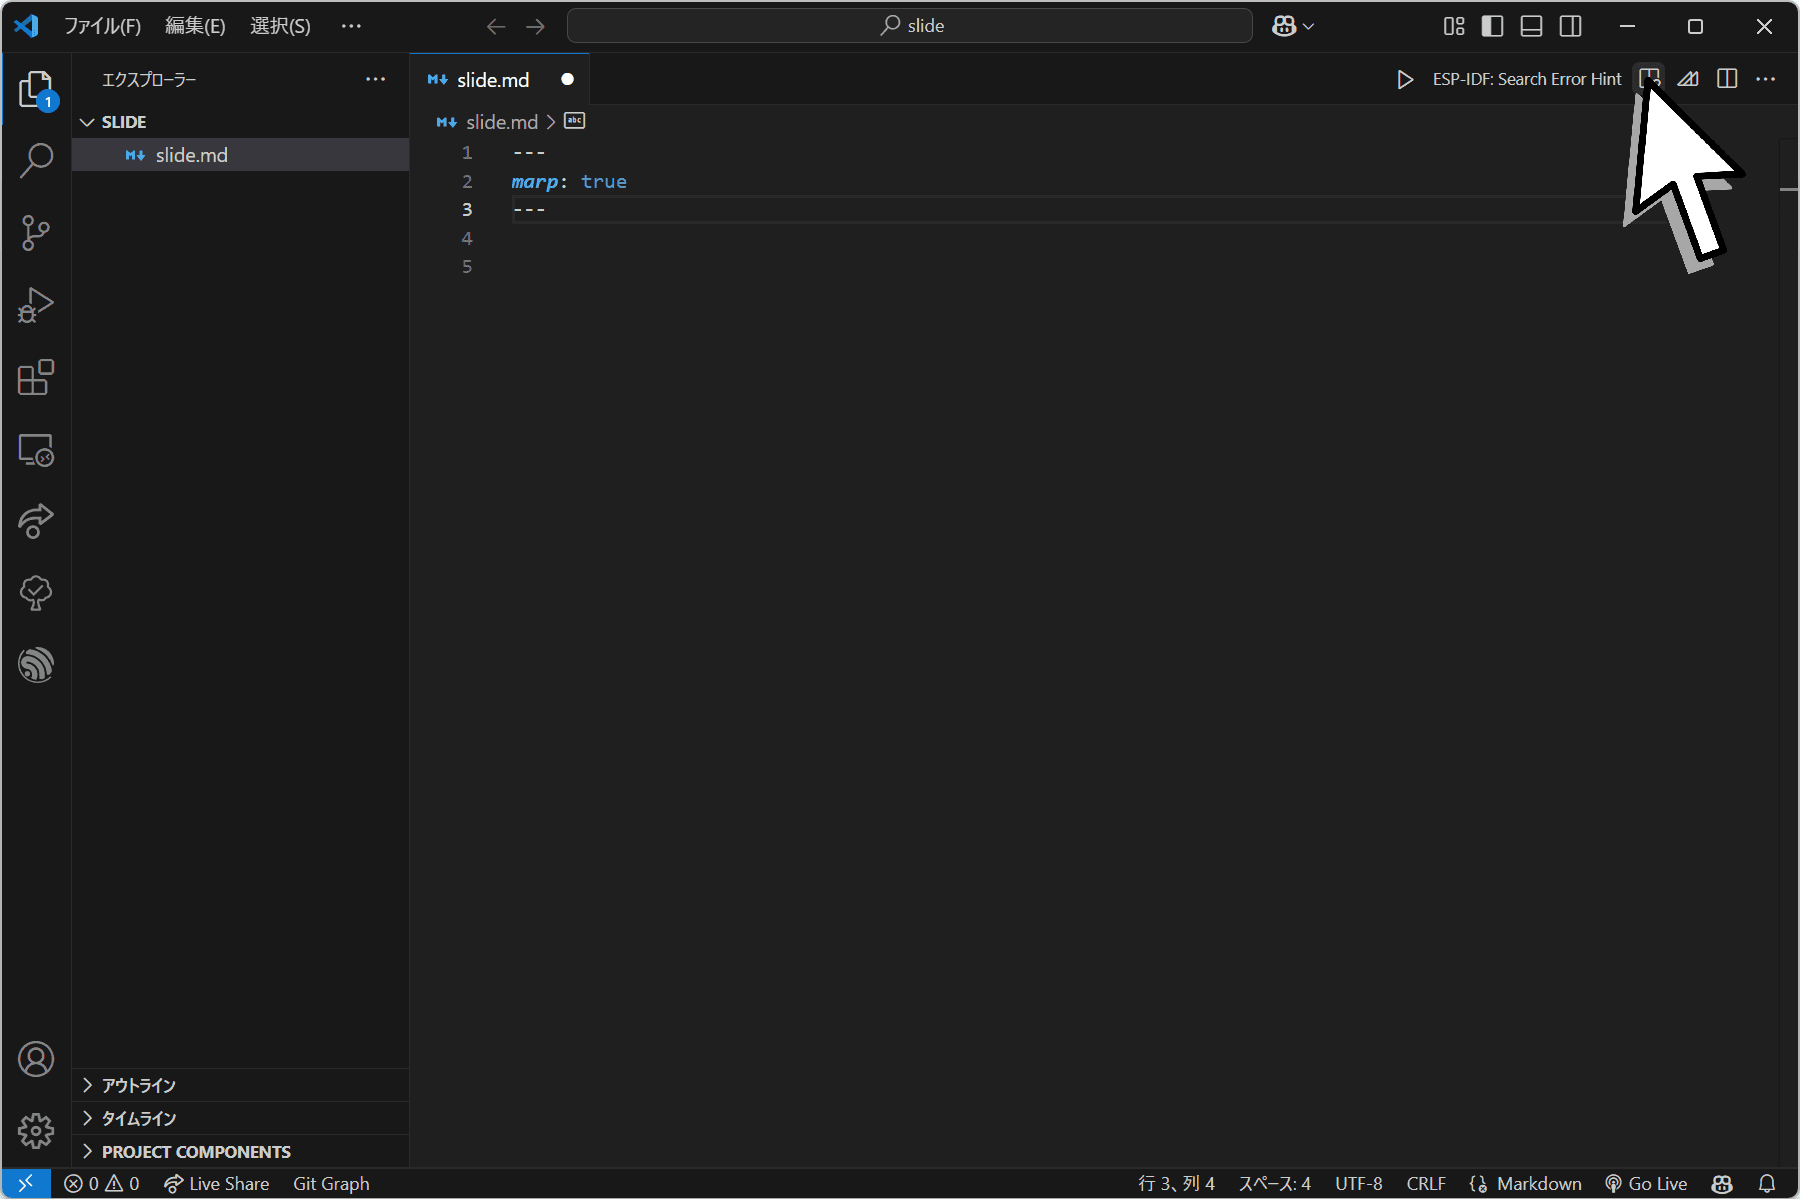This screenshot has width=1800, height=1199.
Task: Open the Marp quick pick icon in editor toolbar
Action: [x=1688, y=79]
